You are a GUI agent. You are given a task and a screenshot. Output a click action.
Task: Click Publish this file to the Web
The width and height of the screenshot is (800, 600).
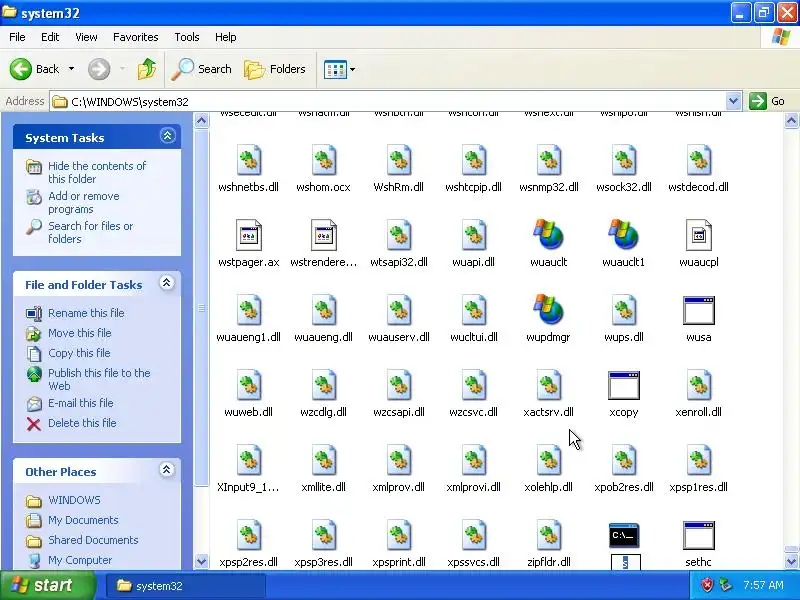[x=99, y=379]
